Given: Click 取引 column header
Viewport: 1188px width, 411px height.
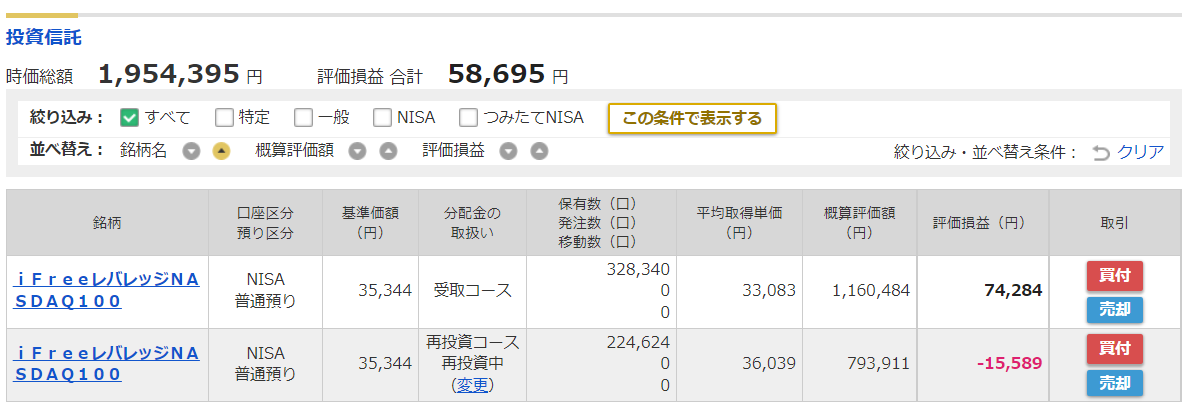Looking at the screenshot, I should (1115, 223).
